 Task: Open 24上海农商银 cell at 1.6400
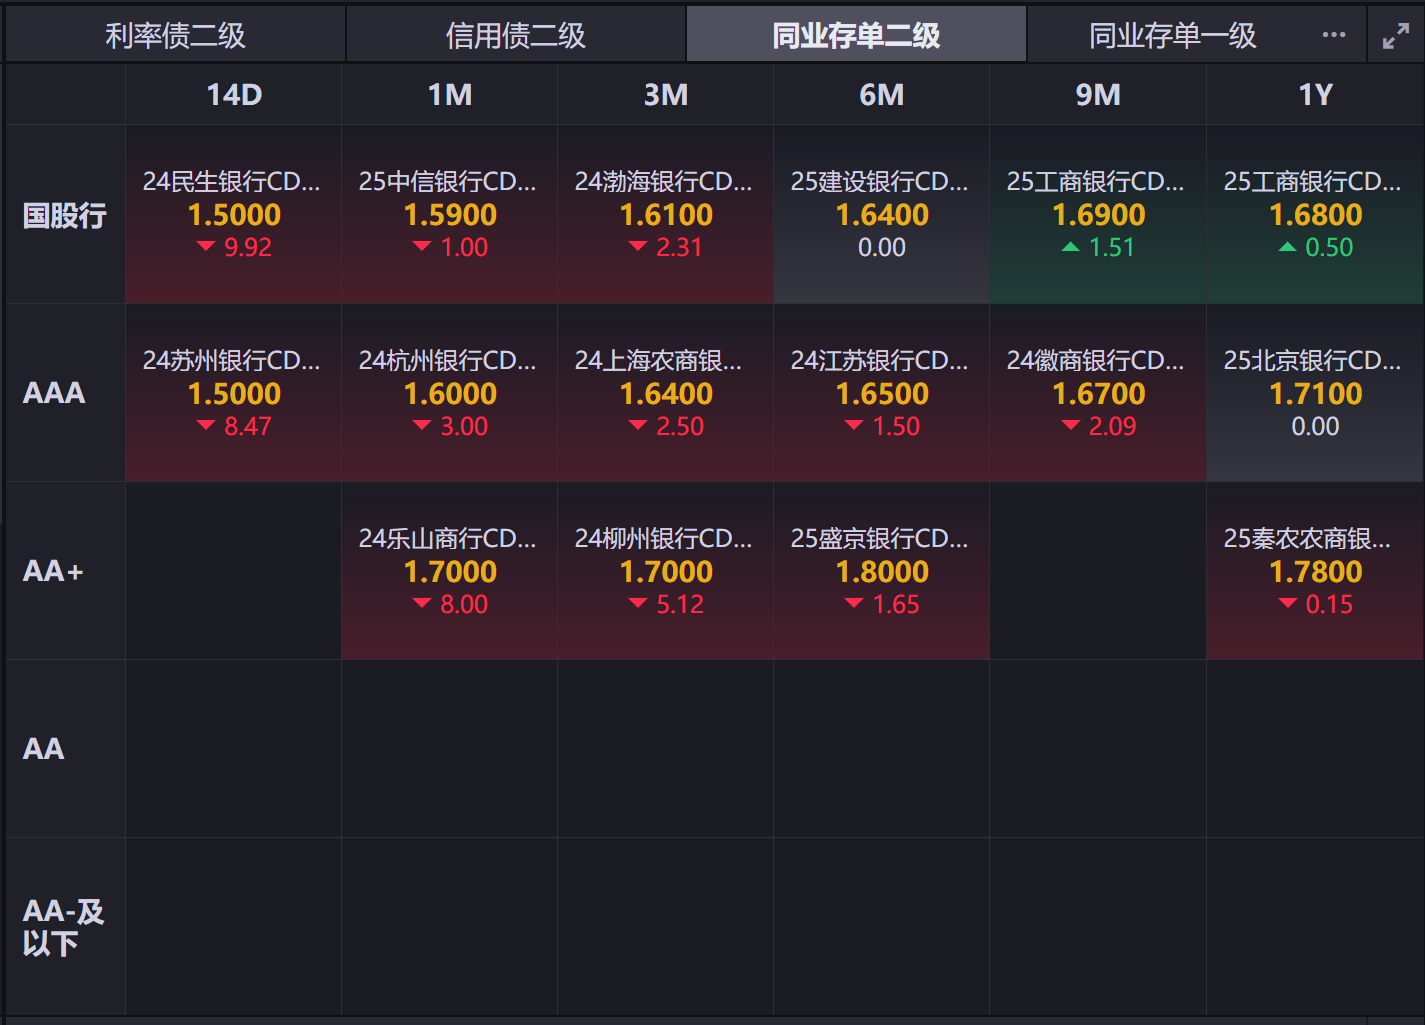pos(666,393)
